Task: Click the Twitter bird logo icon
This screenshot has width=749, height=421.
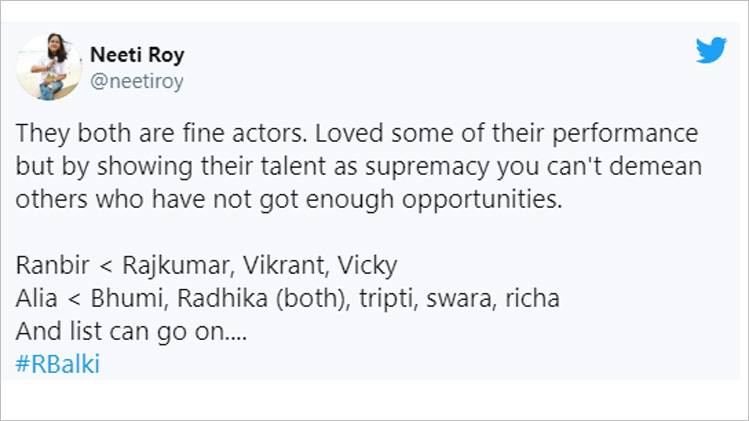Action: 710,50
